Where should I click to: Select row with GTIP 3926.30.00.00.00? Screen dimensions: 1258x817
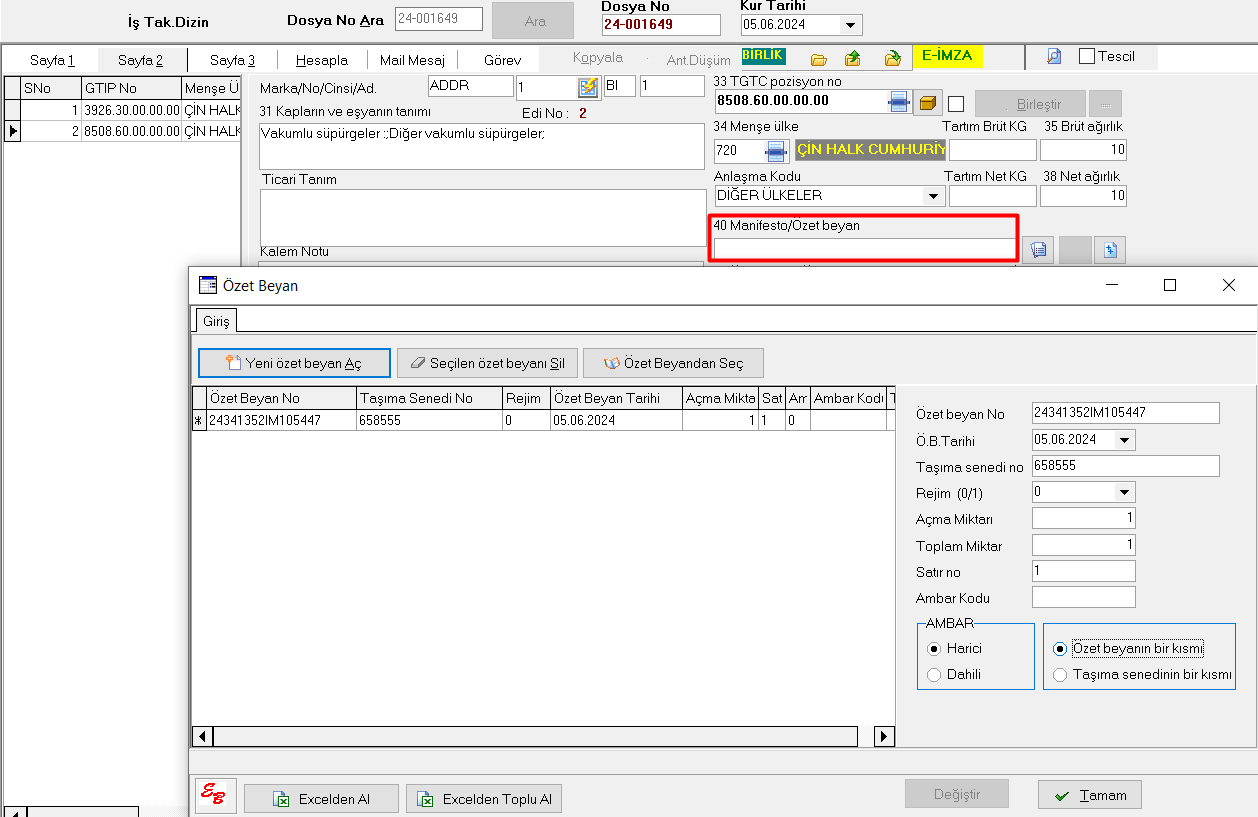123,110
